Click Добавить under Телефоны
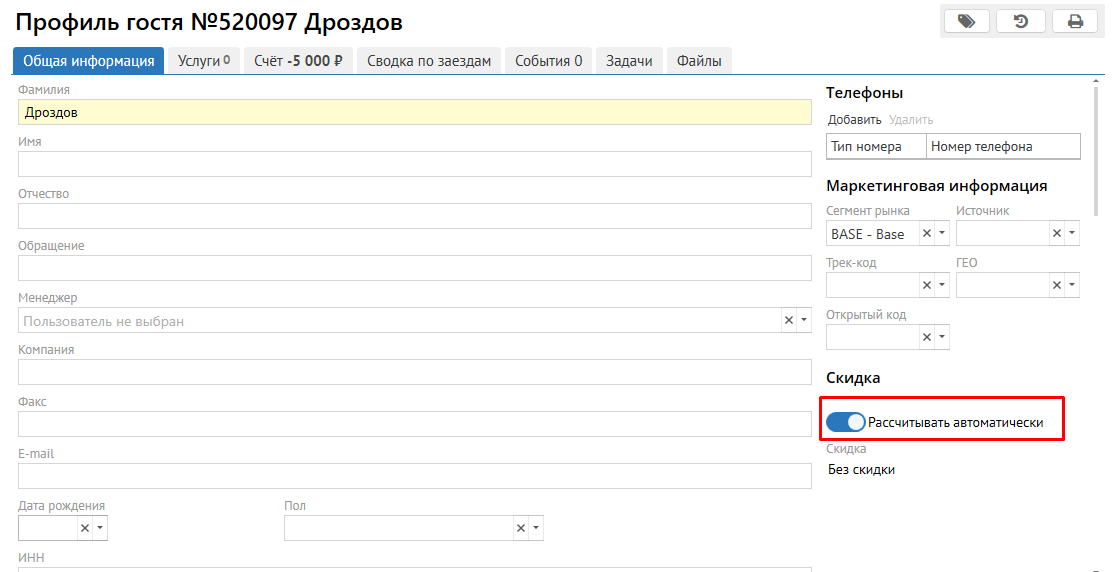The image size is (1113, 572). pyautogui.click(x=854, y=120)
